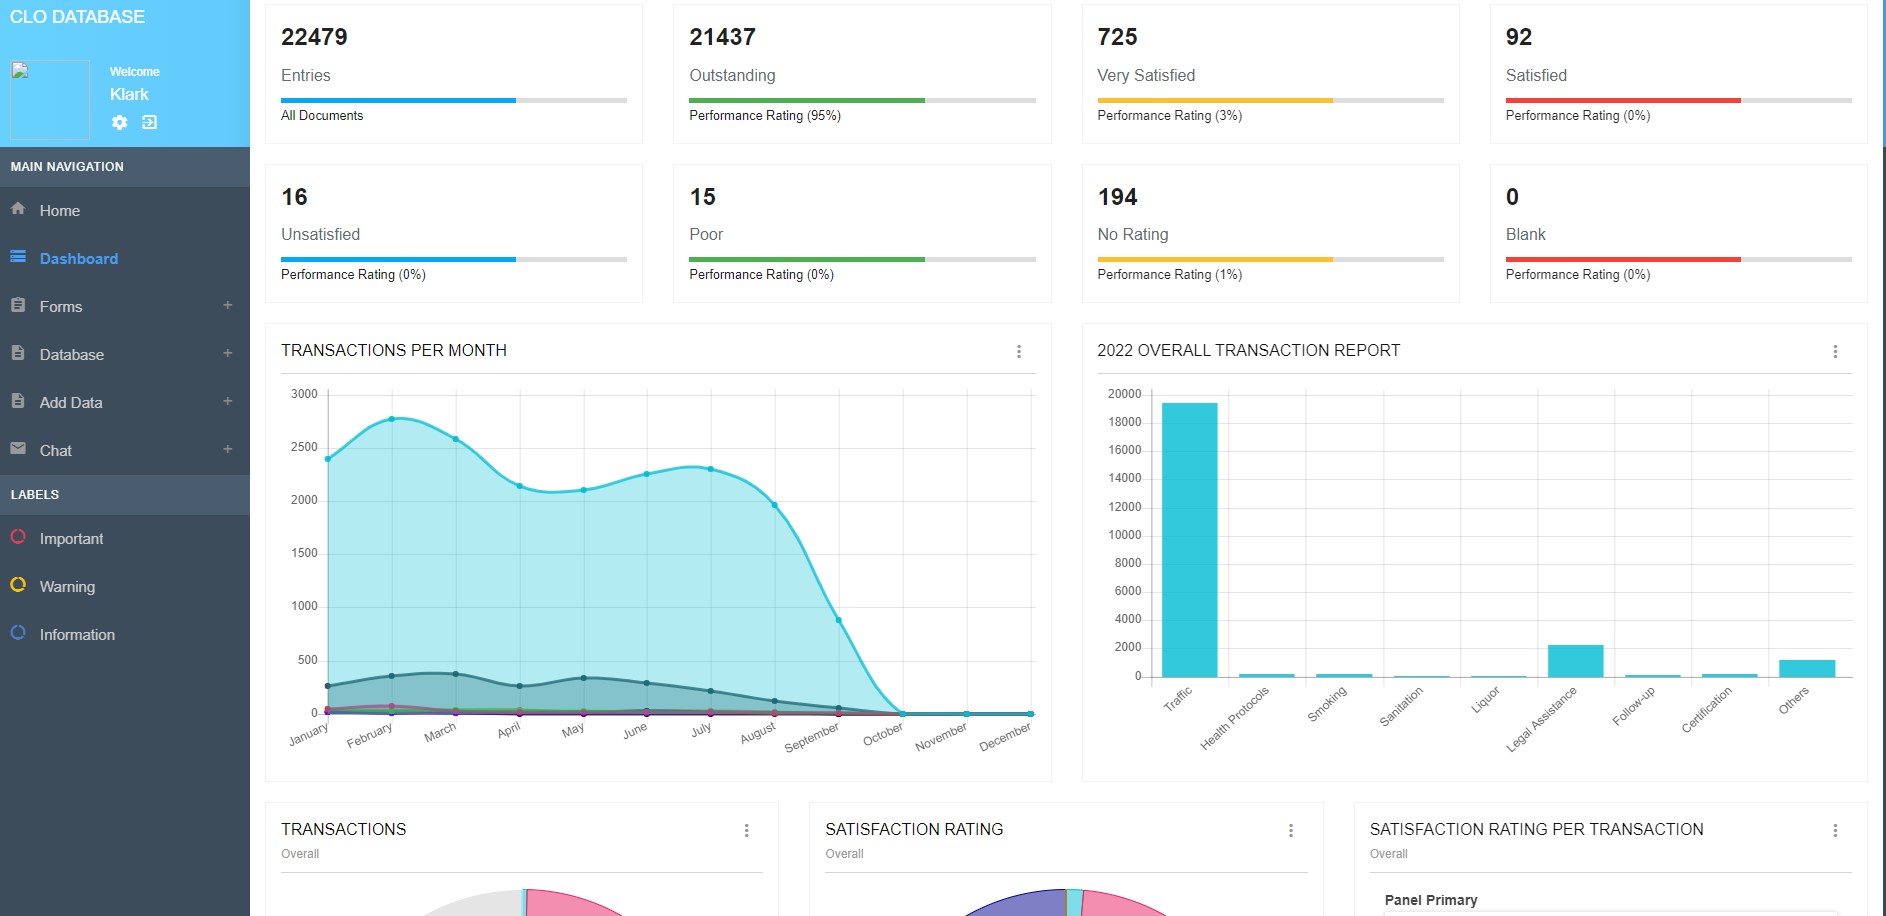Viewport: 1886px width, 916px height.
Task: Open the Forms menu item
Action: (125, 307)
